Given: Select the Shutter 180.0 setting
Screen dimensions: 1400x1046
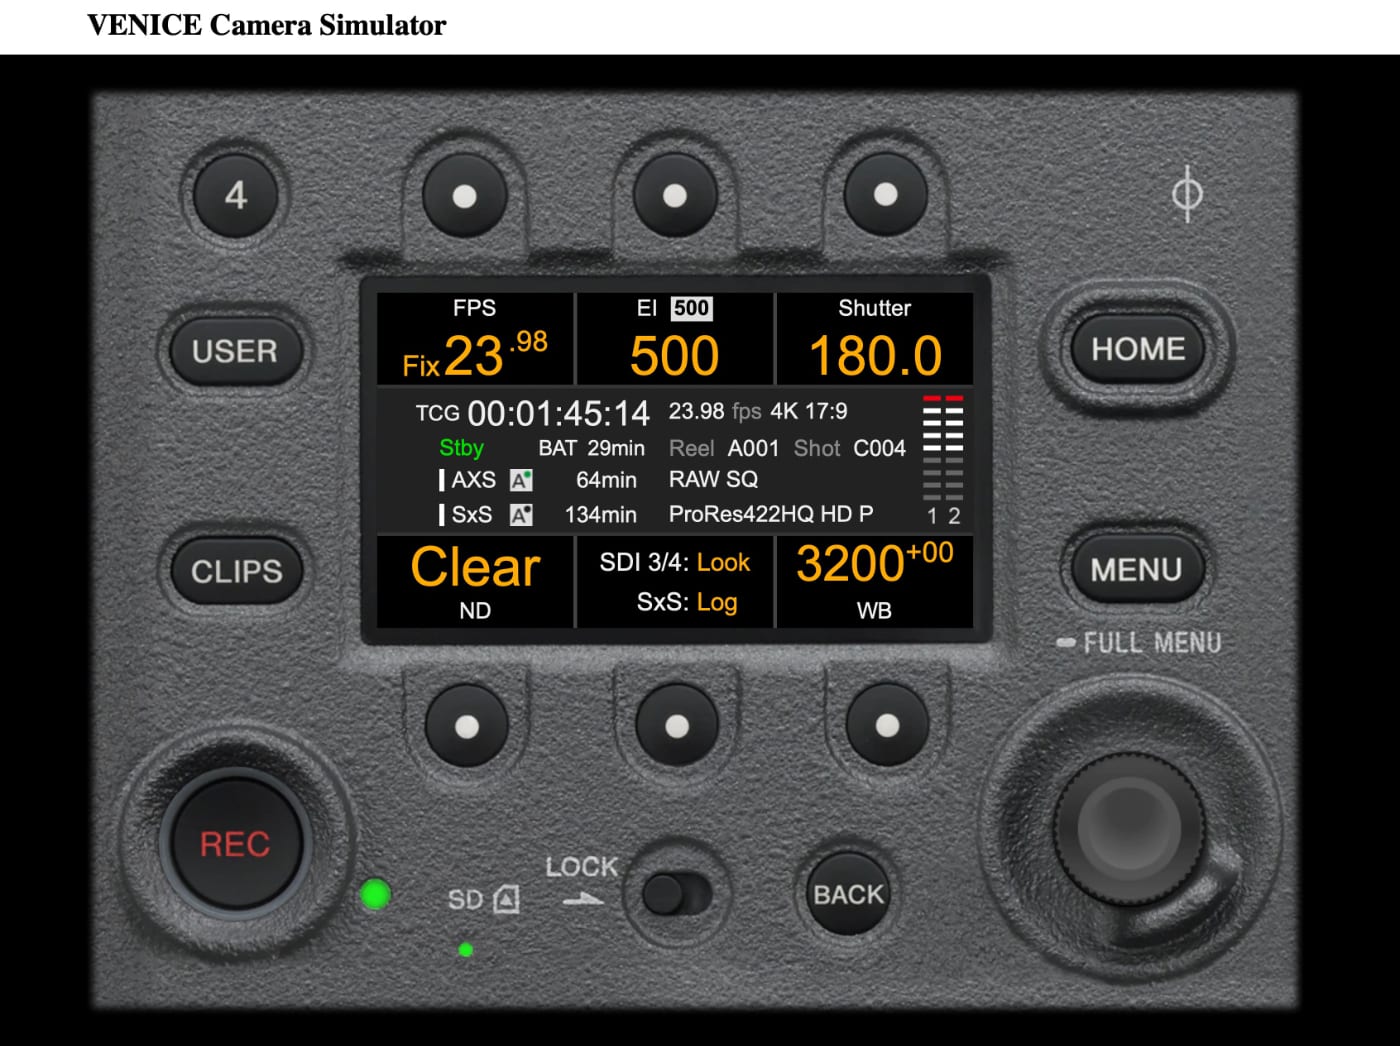Looking at the screenshot, I should point(874,340).
